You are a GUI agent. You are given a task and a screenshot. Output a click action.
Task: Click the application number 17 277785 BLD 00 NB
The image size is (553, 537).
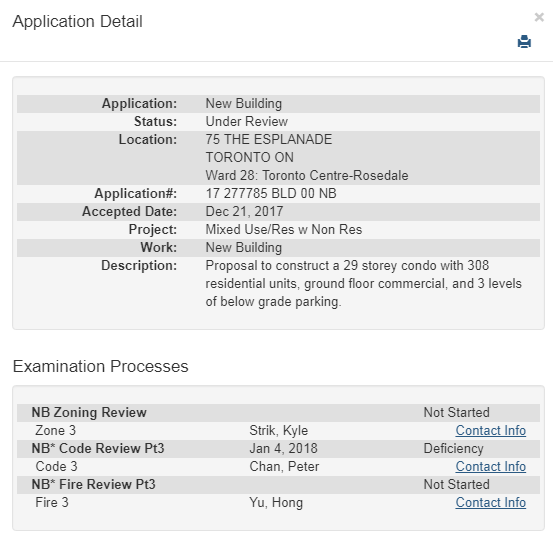click(x=271, y=193)
